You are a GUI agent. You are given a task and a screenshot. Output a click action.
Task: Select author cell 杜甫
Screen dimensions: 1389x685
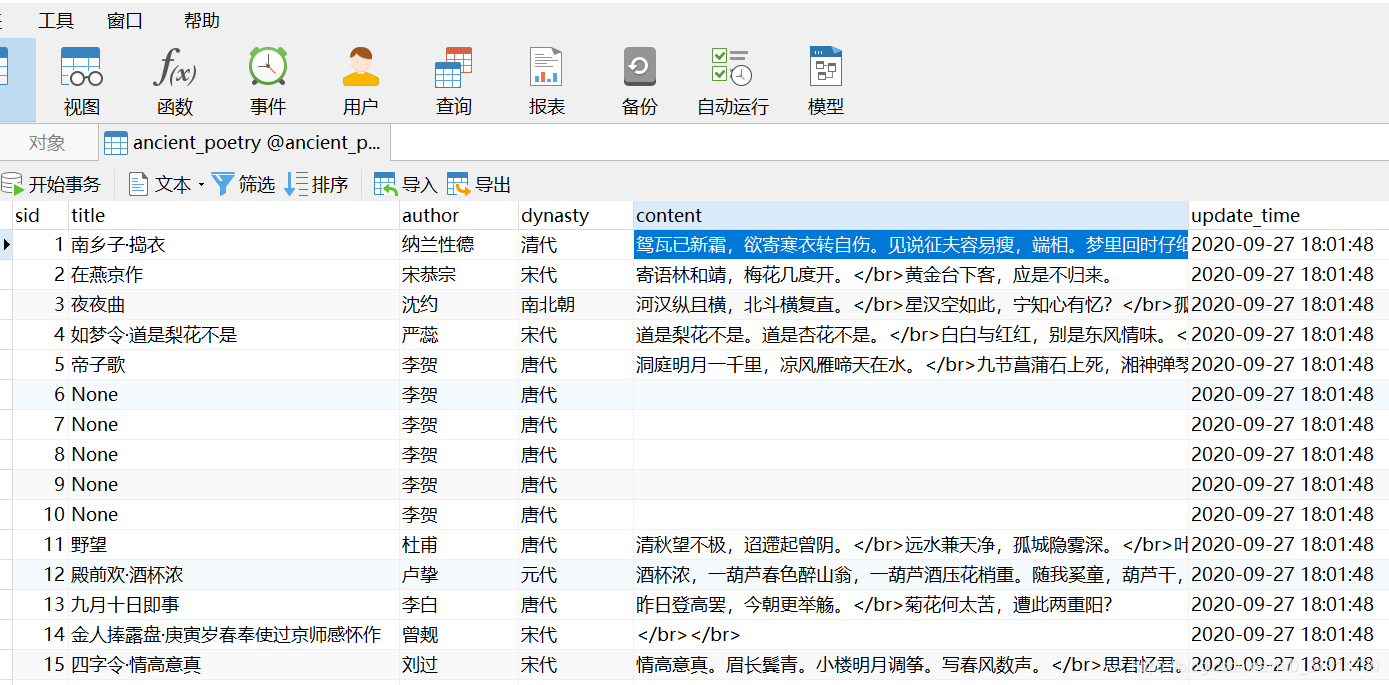[459, 545]
